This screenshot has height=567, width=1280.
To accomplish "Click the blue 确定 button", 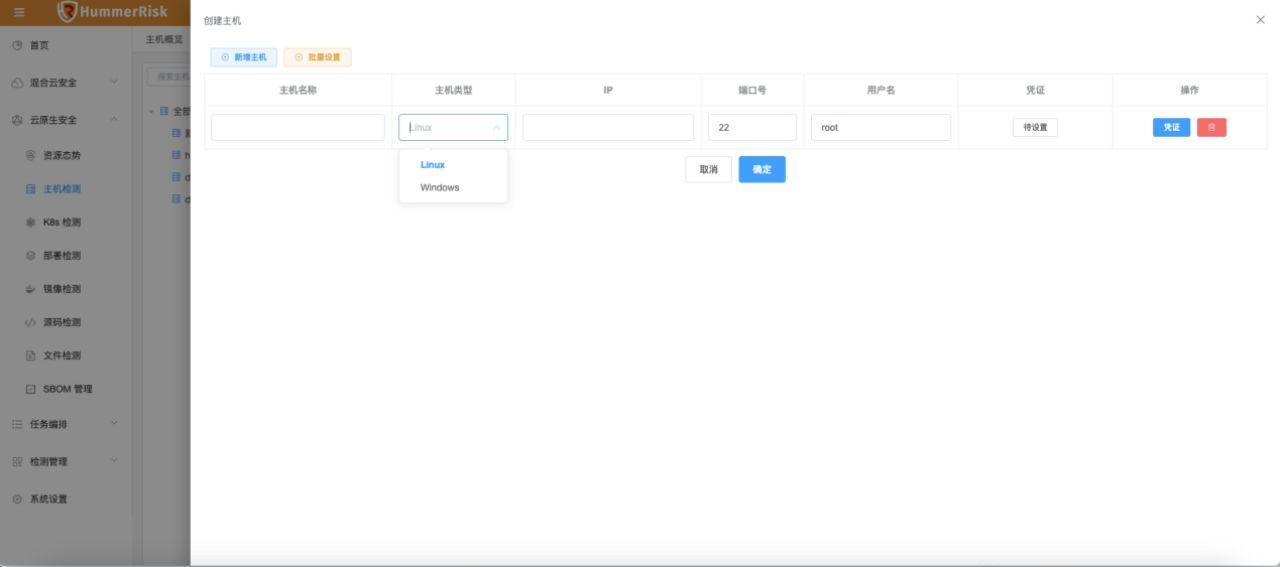I will tap(761, 170).
